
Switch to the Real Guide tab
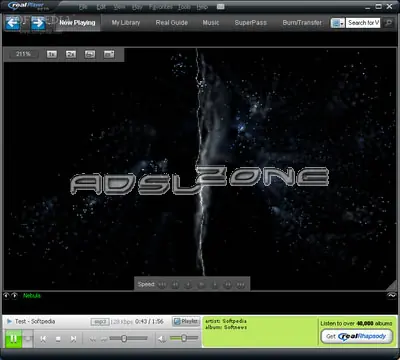(x=172, y=23)
